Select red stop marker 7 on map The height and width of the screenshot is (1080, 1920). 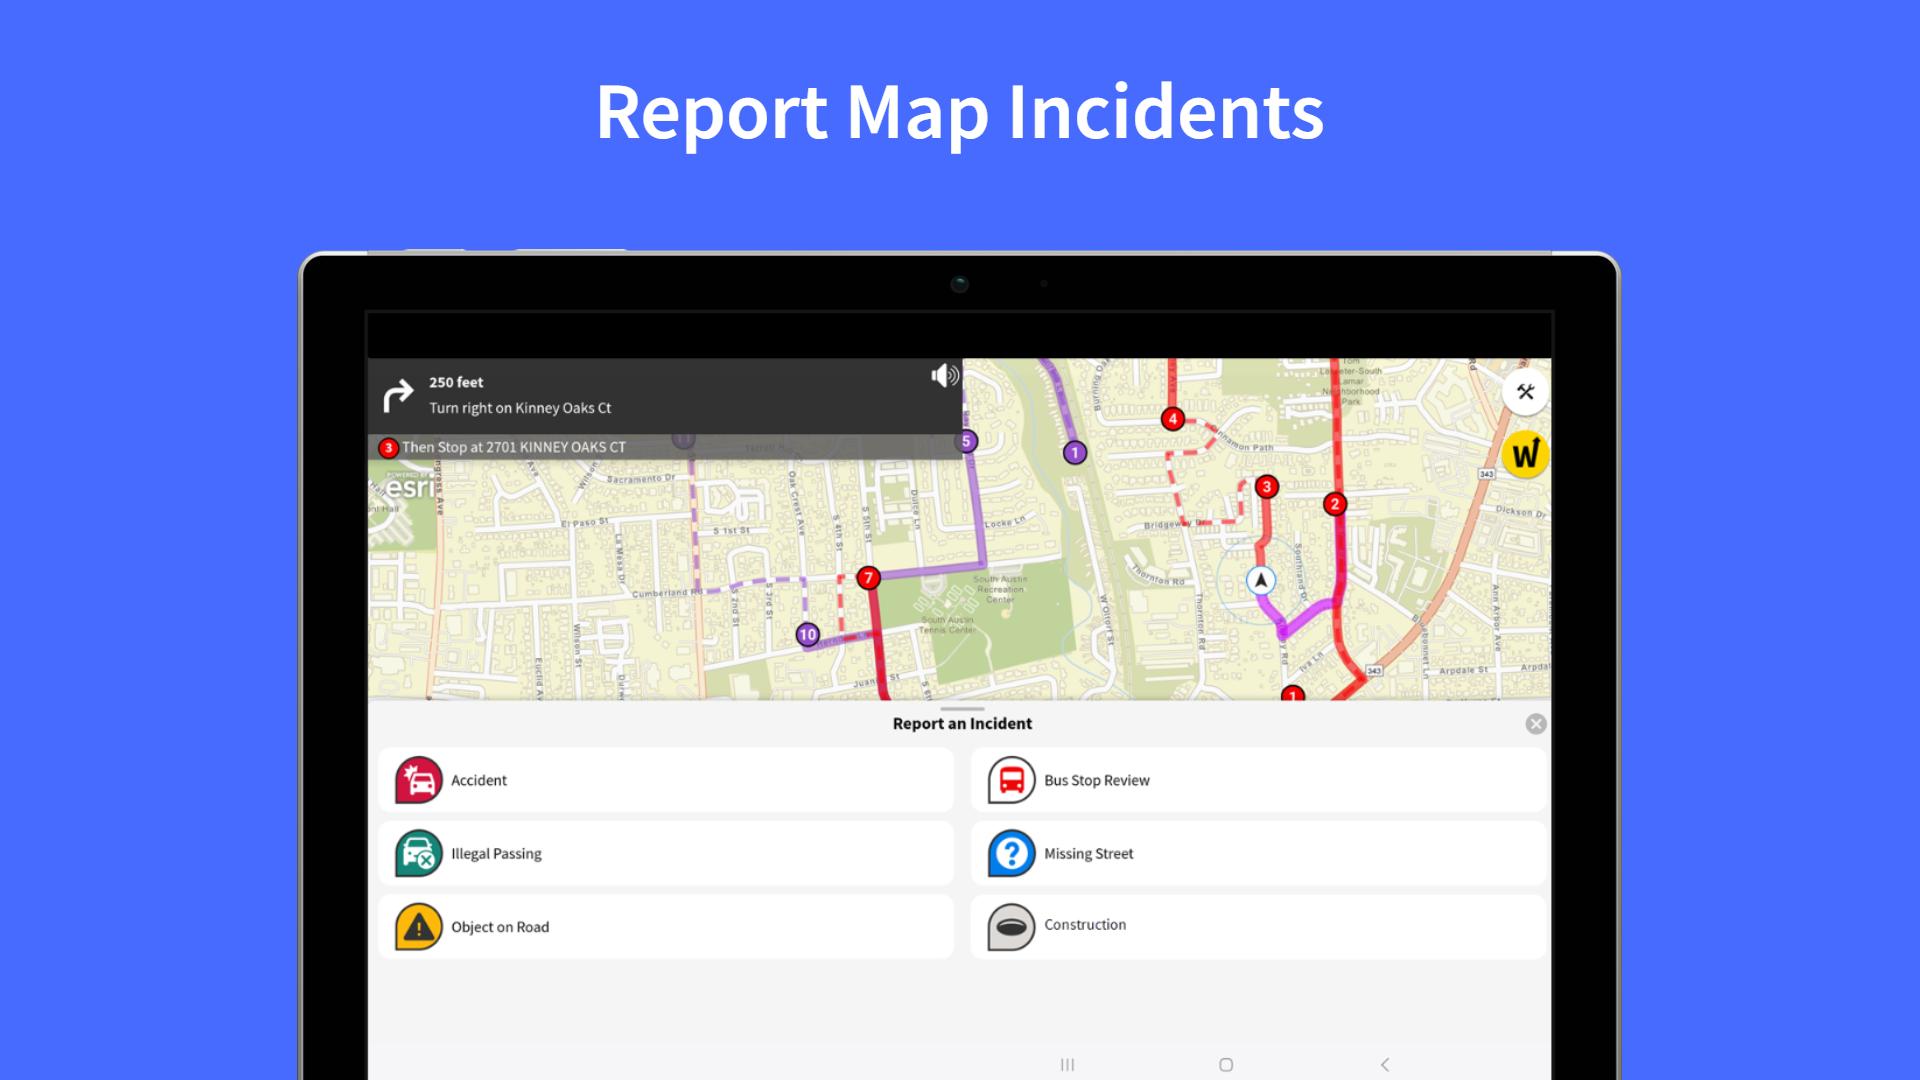pyautogui.click(x=868, y=578)
